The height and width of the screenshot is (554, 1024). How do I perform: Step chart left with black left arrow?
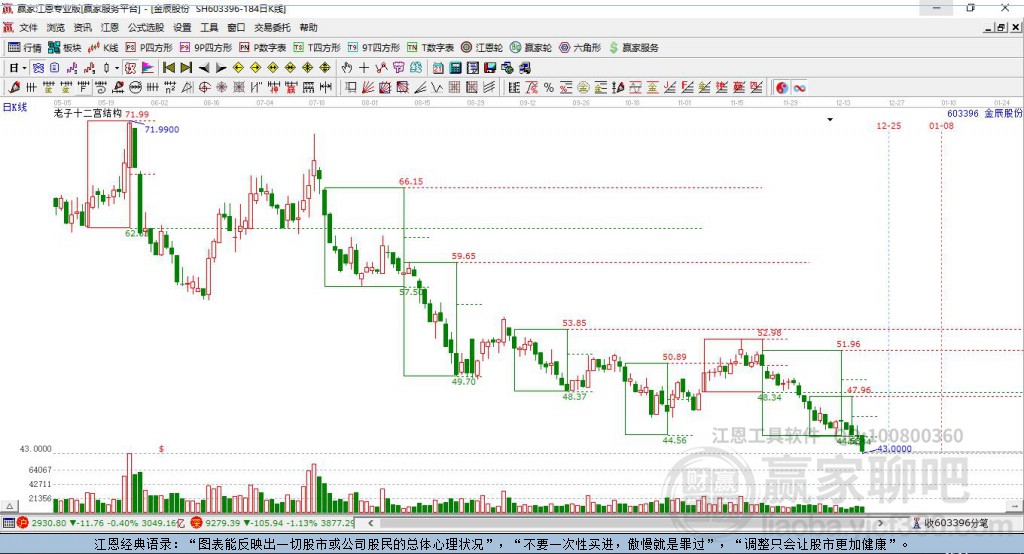click(204, 68)
